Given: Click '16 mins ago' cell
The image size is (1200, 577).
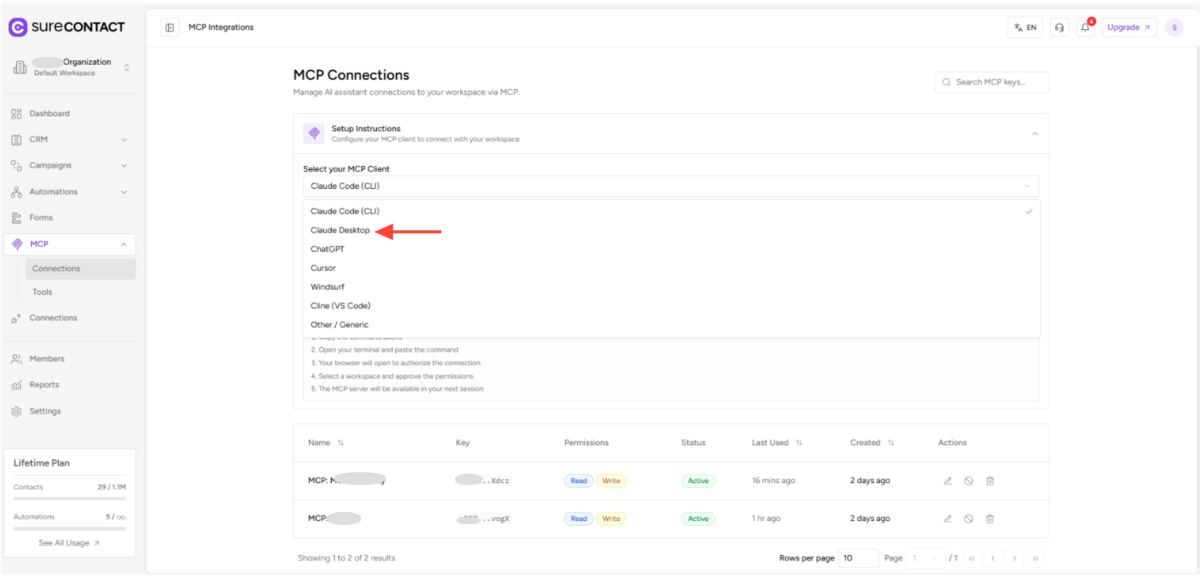Looking at the screenshot, I should click(774, 481).
